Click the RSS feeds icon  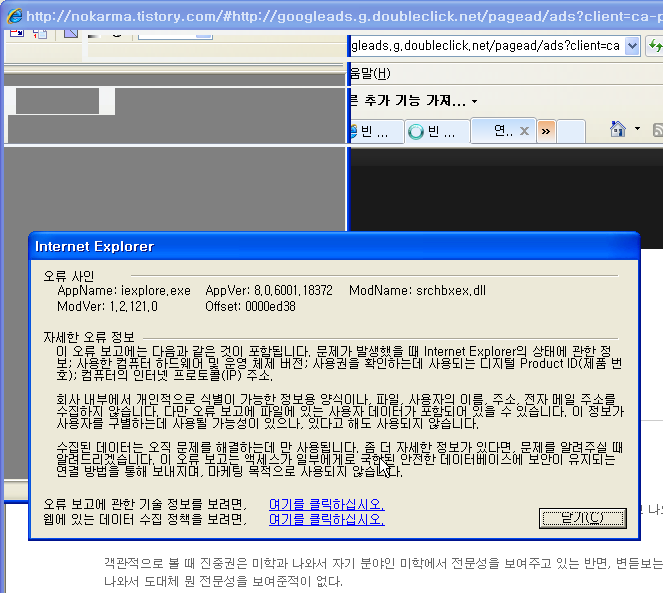(658, 130)
